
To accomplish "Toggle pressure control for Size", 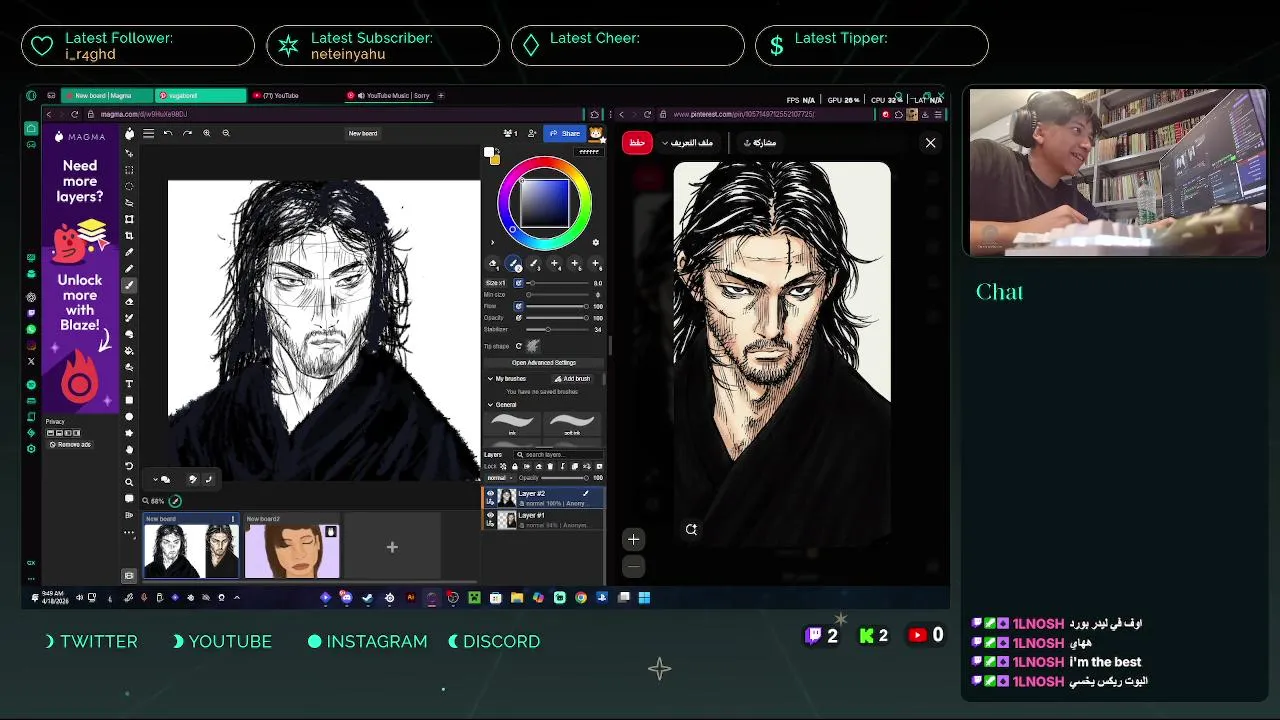I will [x=518, y=283].
